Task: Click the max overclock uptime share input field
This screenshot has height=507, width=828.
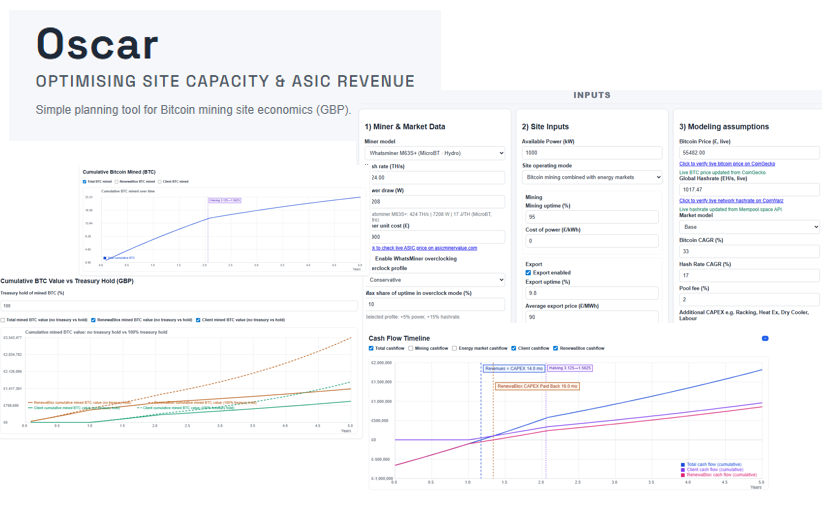Action: [436, 304]
